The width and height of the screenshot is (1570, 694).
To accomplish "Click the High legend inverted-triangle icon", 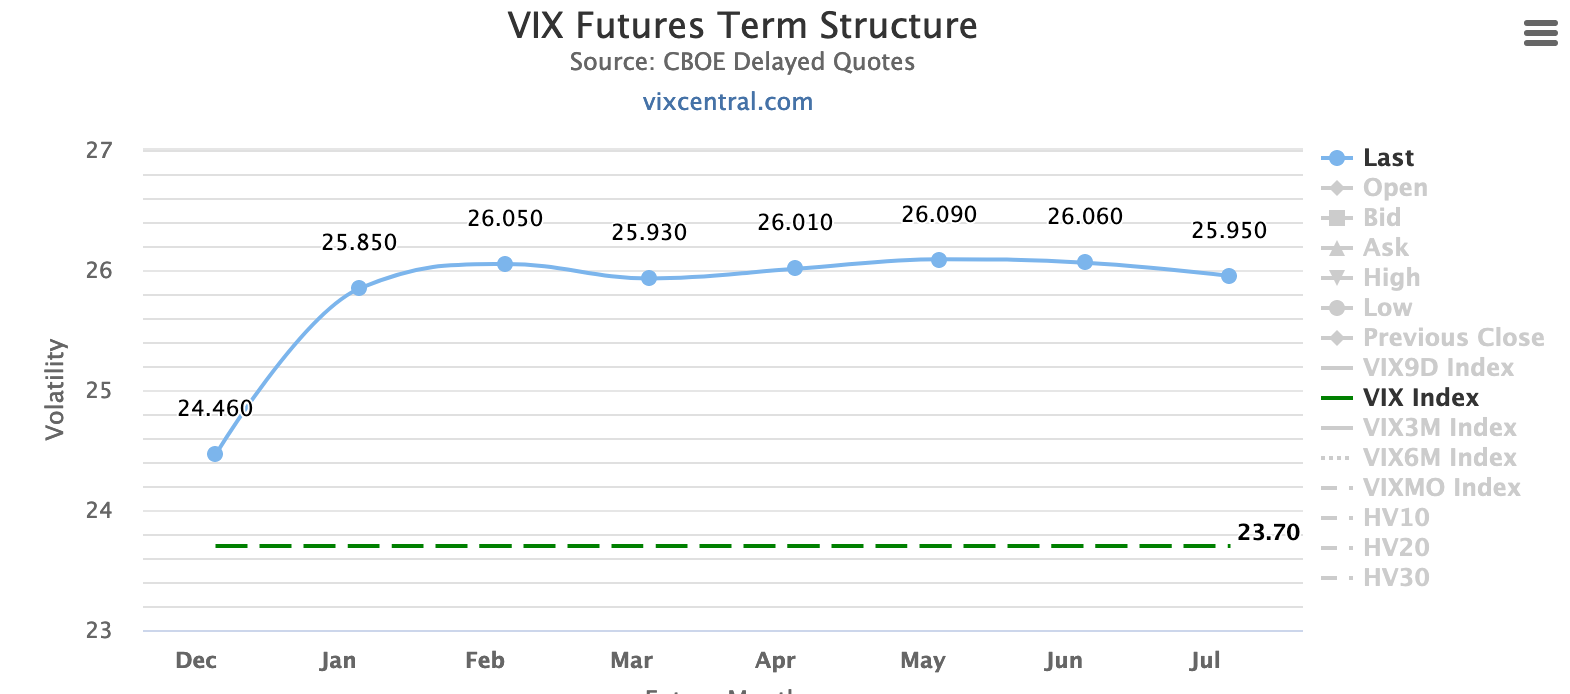I will point(1337,278).
